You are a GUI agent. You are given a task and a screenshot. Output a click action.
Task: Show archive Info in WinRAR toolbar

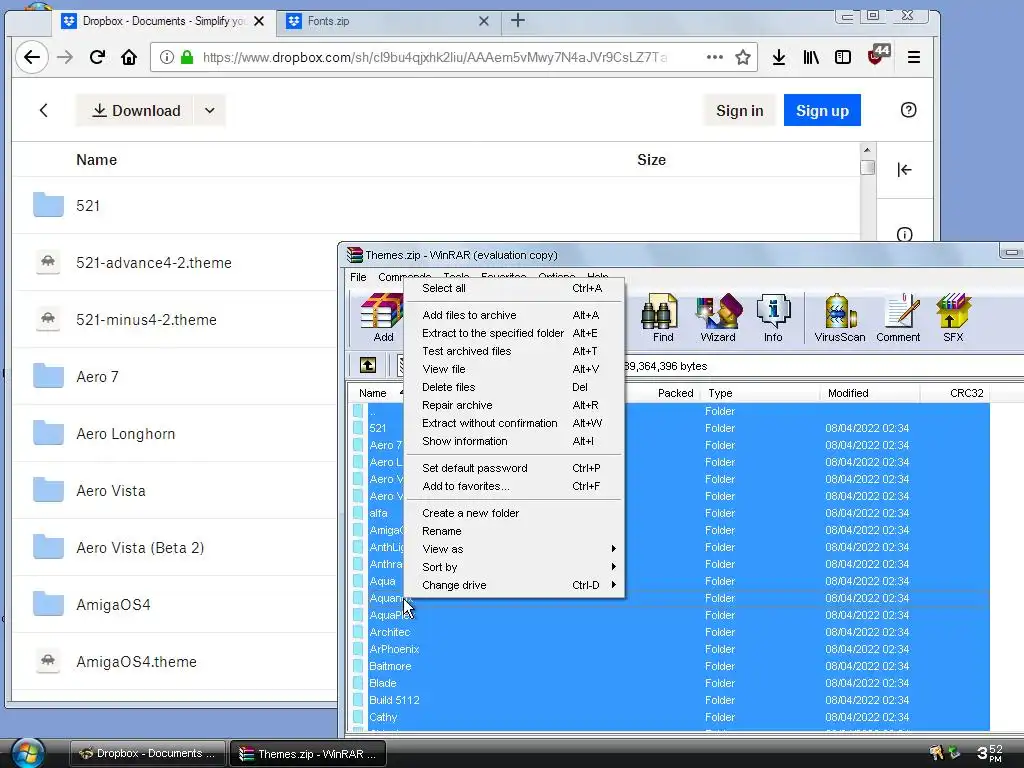[x=773, y=318]
